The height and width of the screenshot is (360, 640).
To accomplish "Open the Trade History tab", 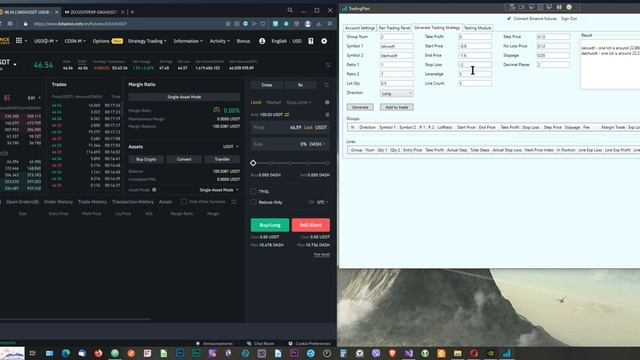I will point(92,202).
